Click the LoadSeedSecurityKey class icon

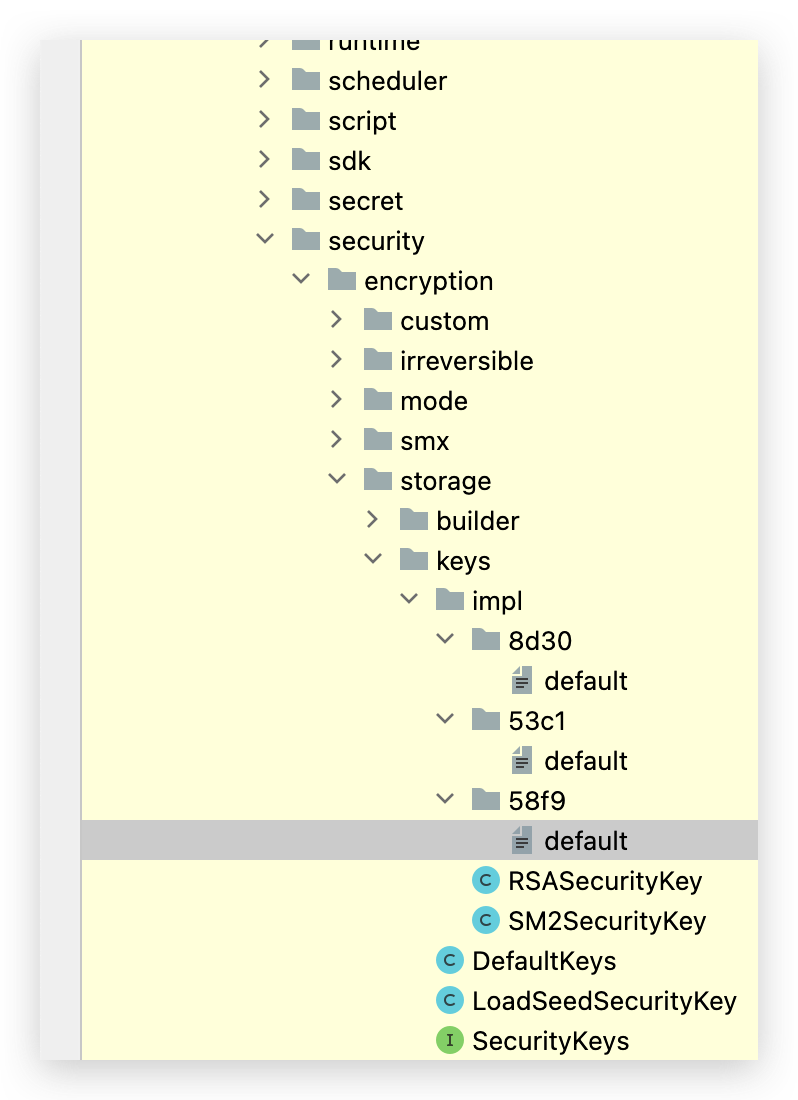(449, 1000)
